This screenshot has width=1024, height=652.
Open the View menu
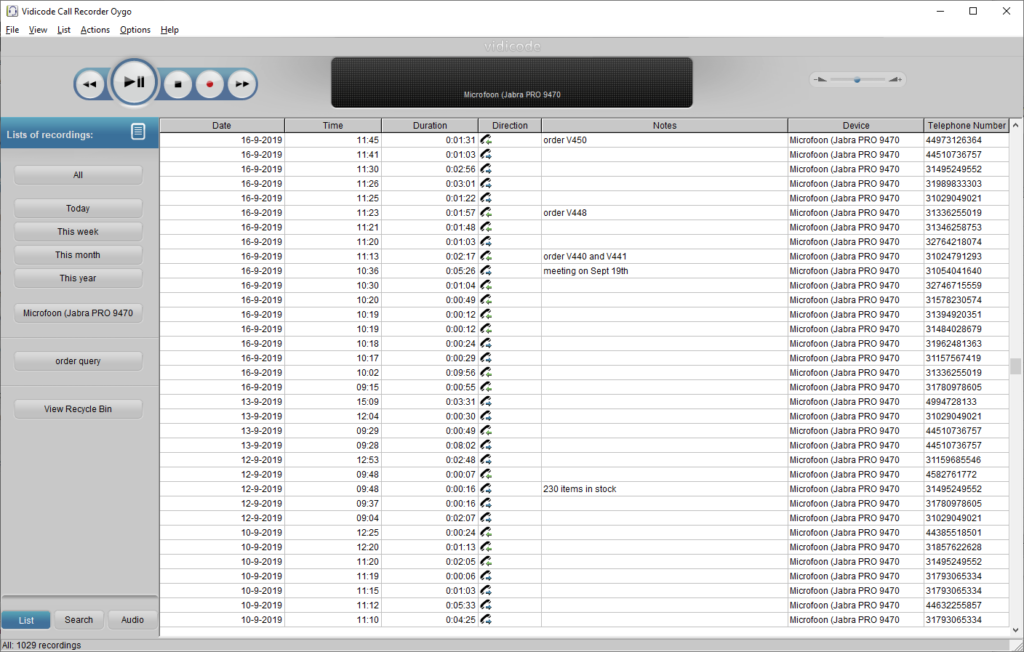[38, 29]
